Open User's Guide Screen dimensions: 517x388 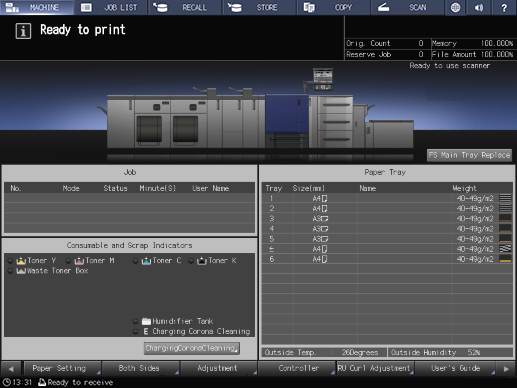pyautogui.click(x=455, y=368)
